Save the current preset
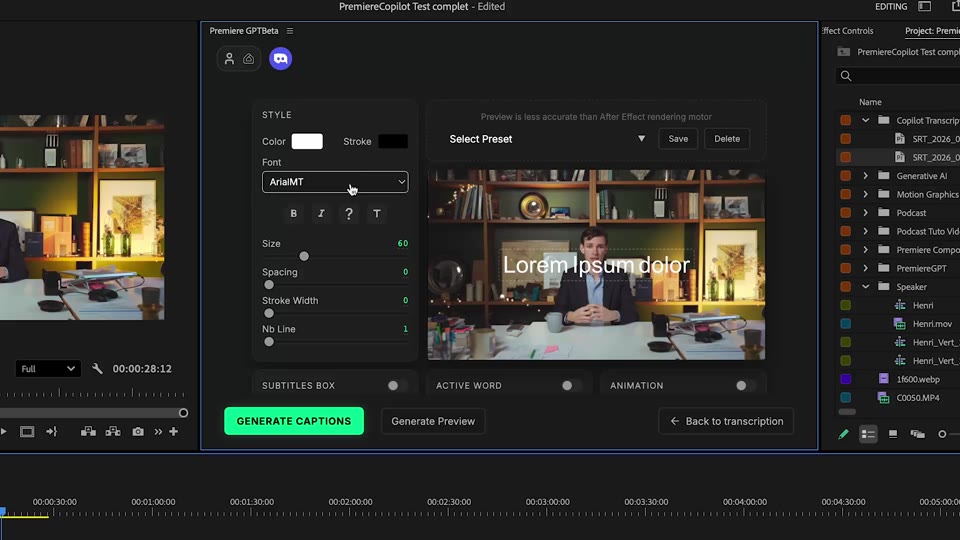Screen dimensions: 960x540 click(x=678, y=139)
